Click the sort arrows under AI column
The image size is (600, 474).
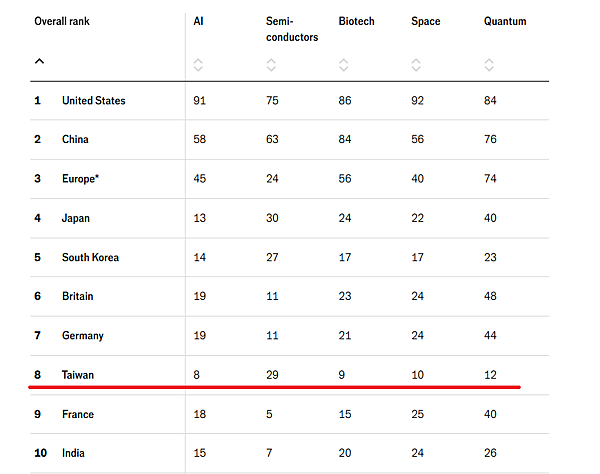coord(198,65)
